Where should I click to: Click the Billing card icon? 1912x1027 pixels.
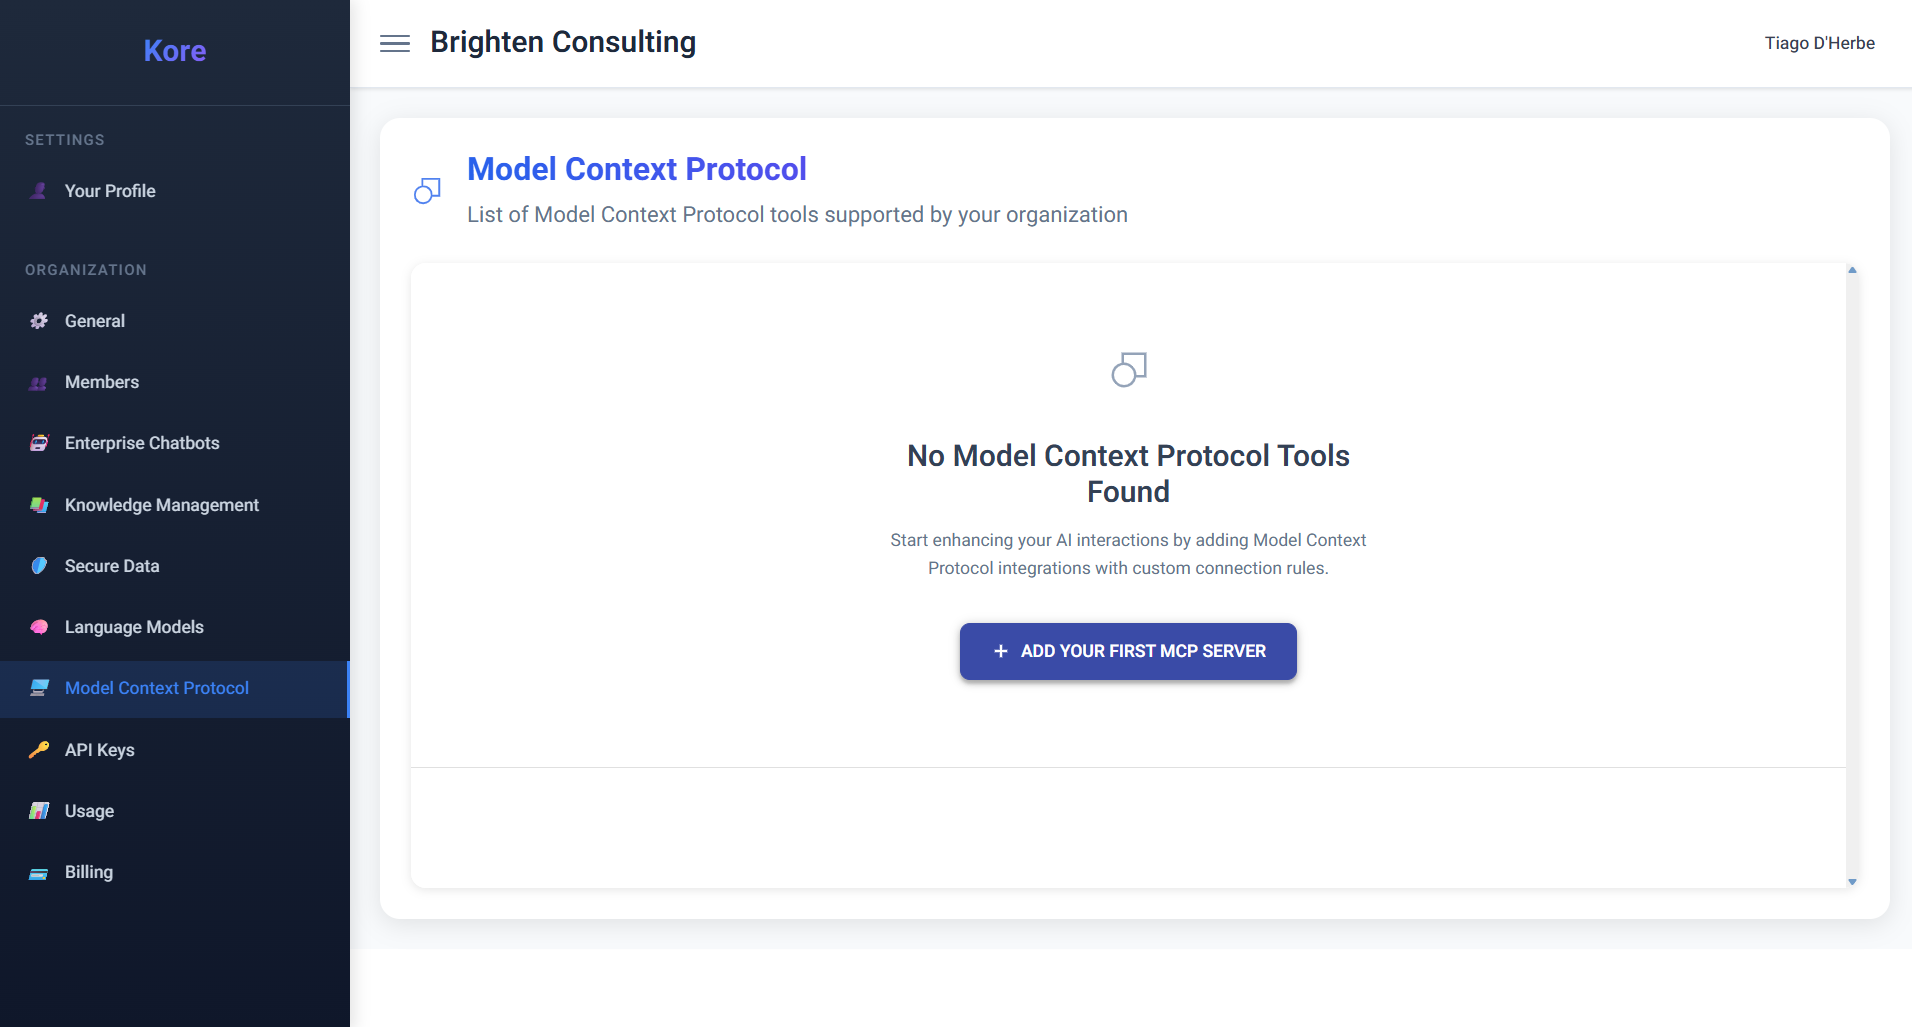click(39, 873)
